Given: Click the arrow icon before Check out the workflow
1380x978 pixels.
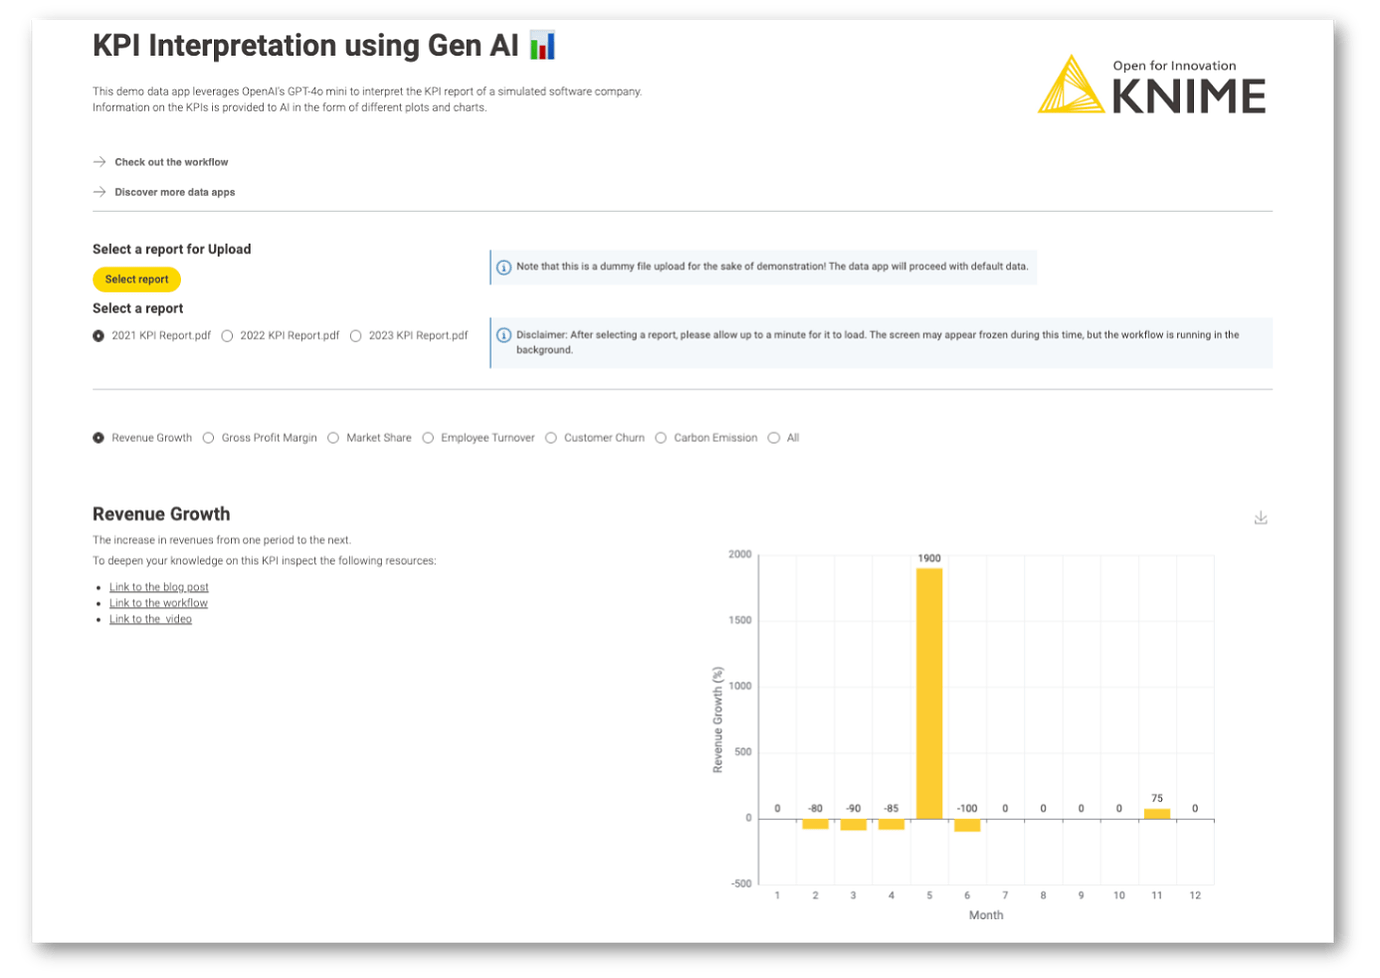Looking at the screenshot, I should coord(98,161).
